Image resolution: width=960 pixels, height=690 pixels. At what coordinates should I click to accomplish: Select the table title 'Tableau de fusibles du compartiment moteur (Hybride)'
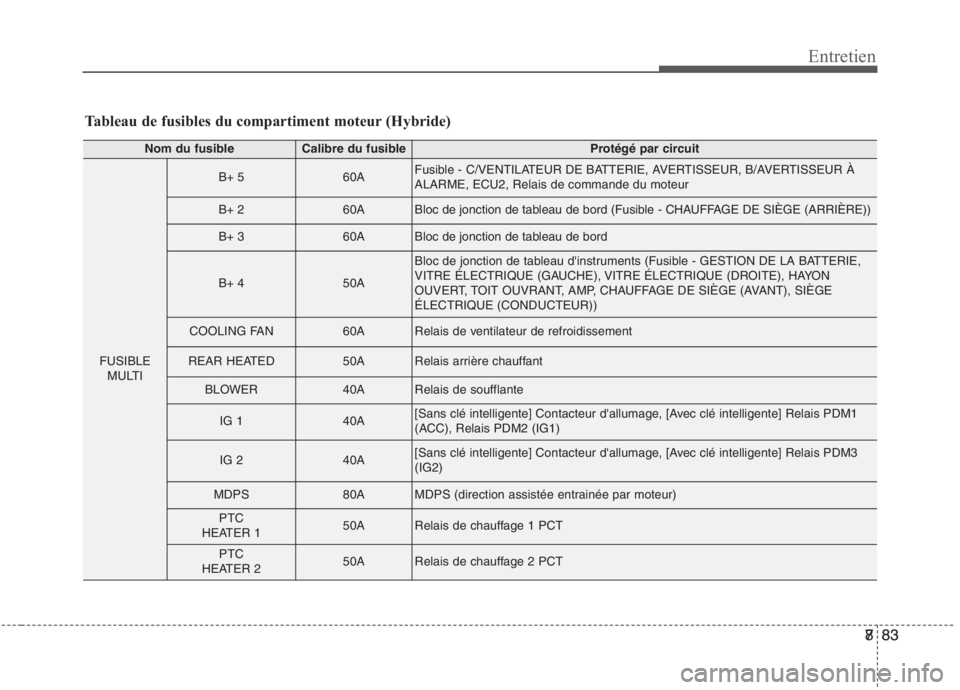(268, 121)
